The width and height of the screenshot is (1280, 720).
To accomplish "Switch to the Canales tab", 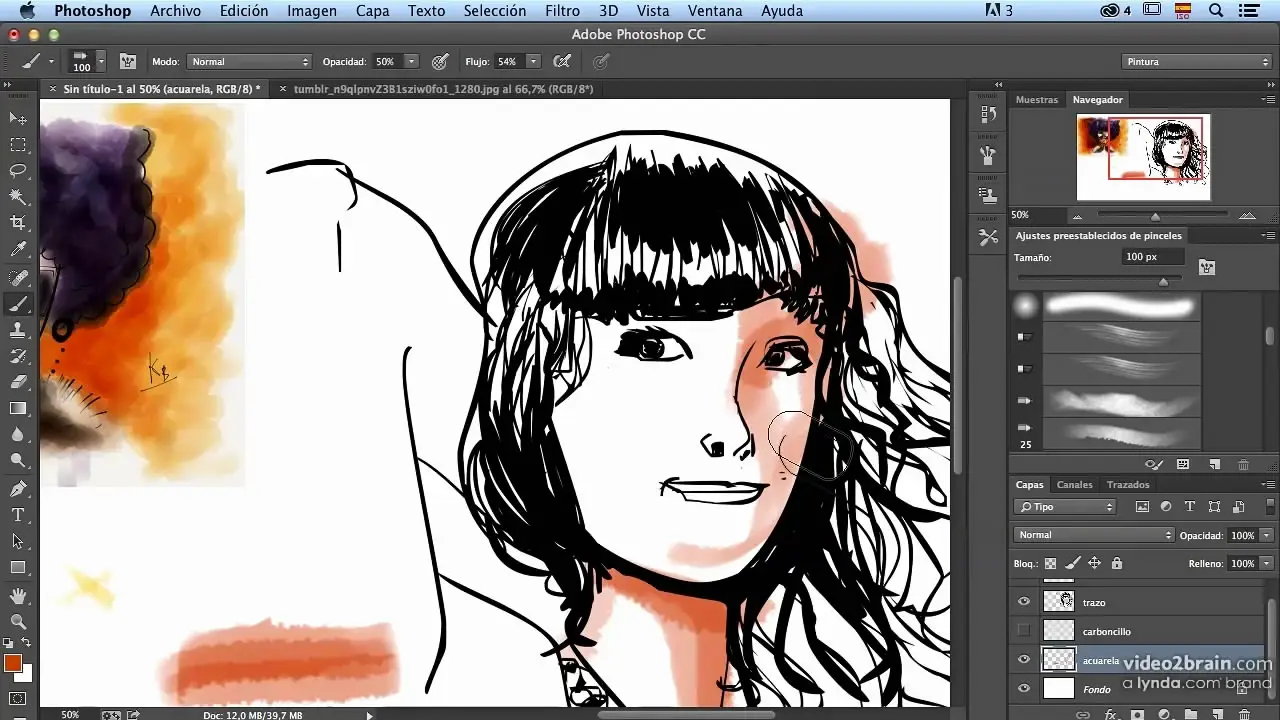I will point(1075,485).
